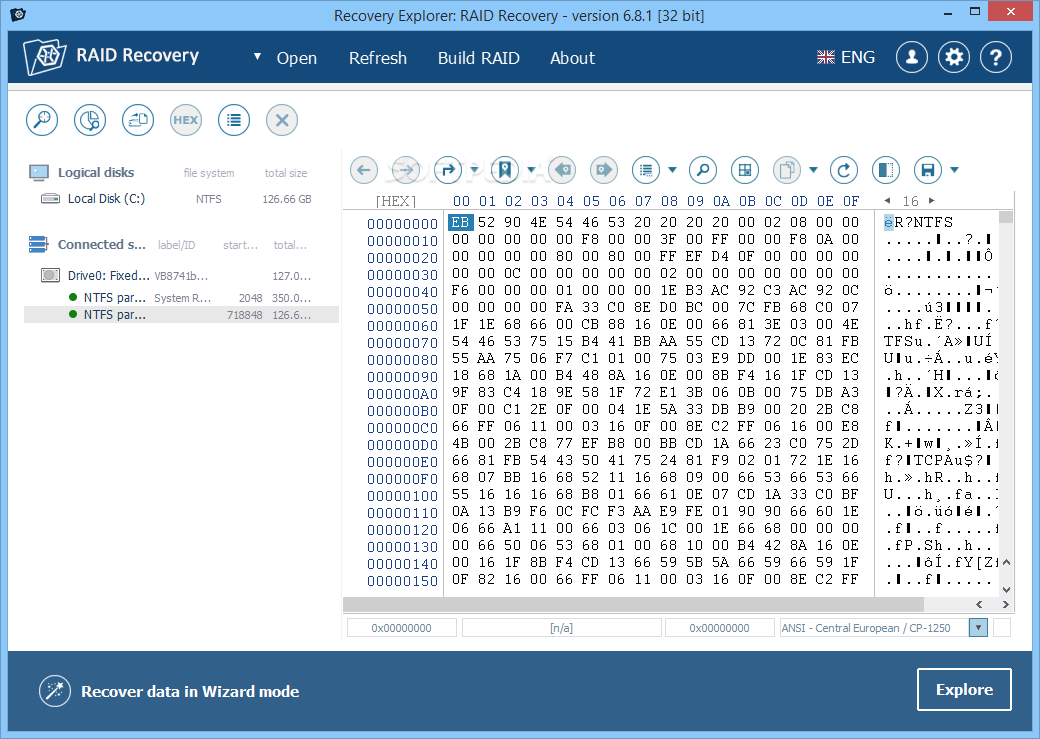Click the 00000070 offset row label
The width and height of the screenshot is (1040, 739).
pyautogui.click(x=402, y=343)
